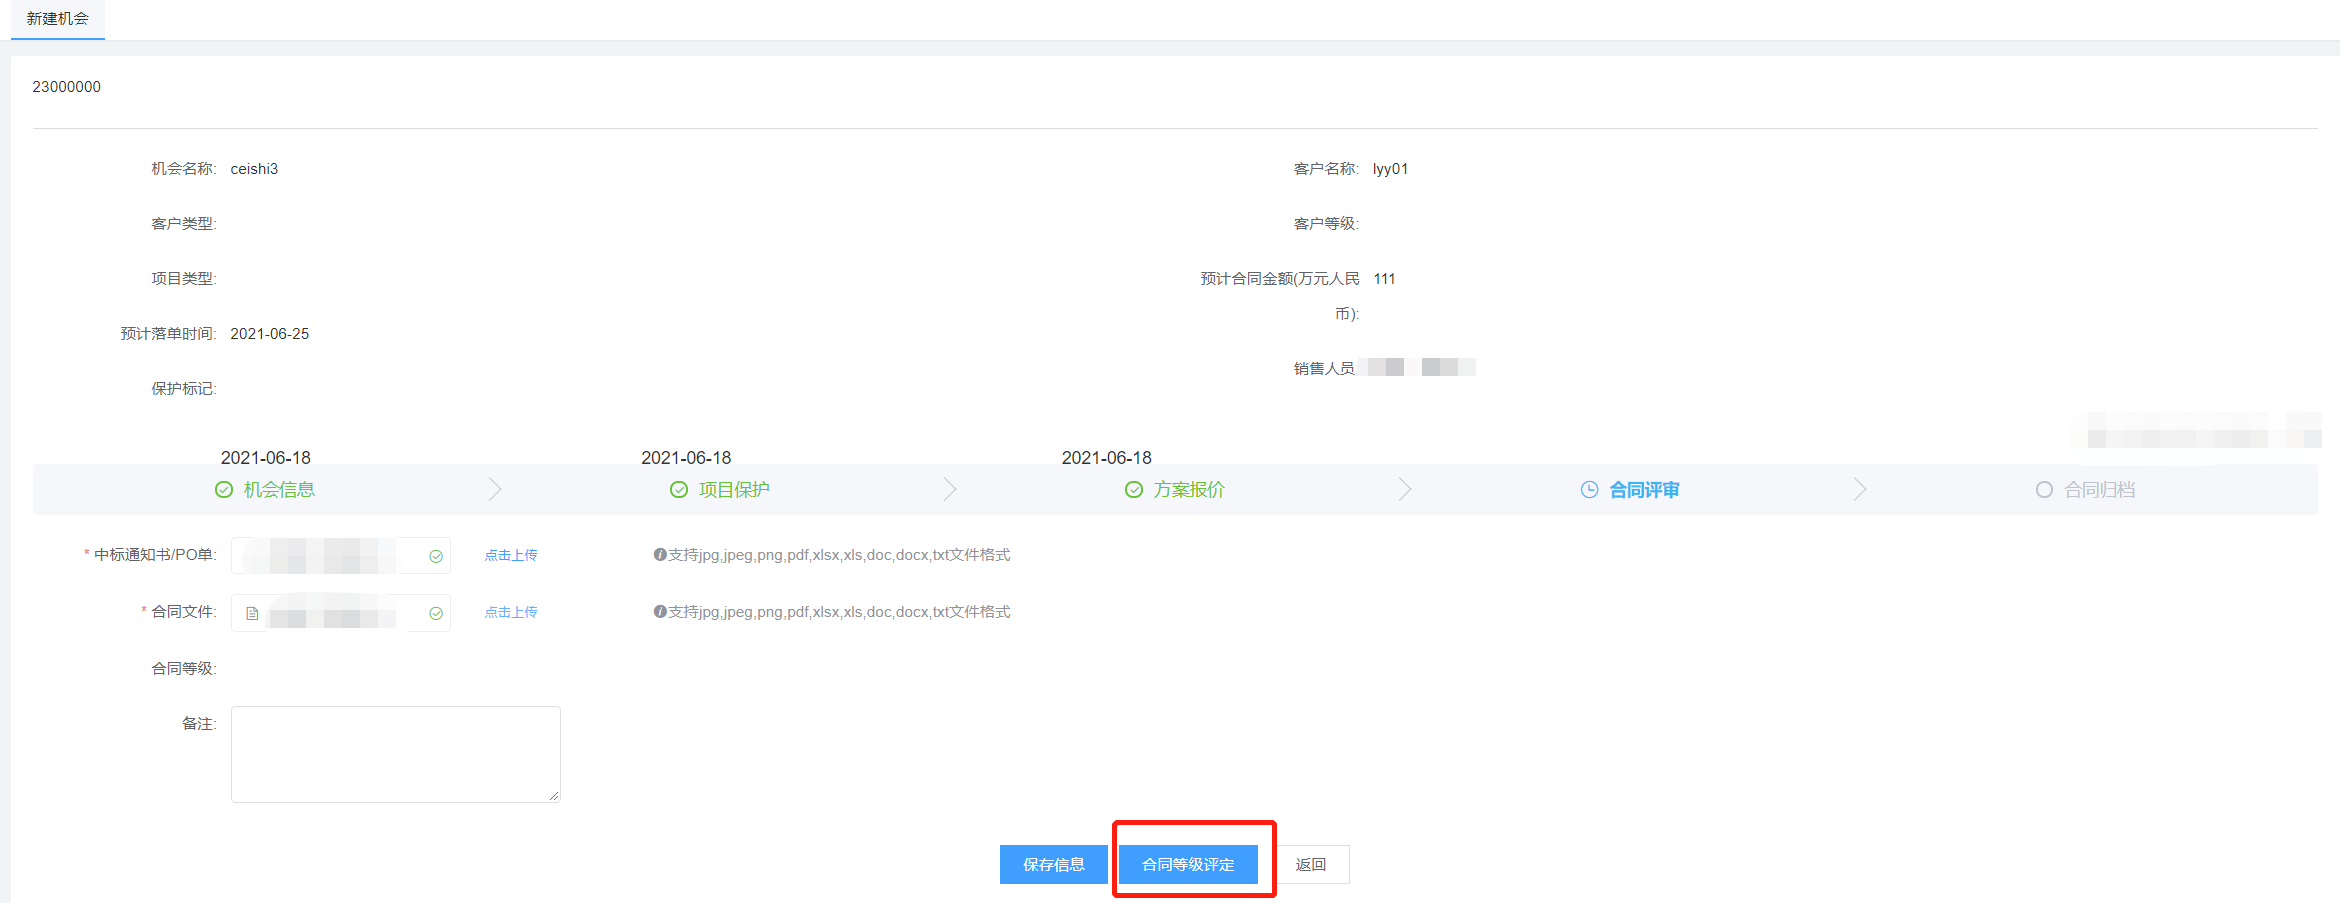Switch to the 方案报价 step
This screenshot has width=2340, height=903.
[x=1189, y=490]
